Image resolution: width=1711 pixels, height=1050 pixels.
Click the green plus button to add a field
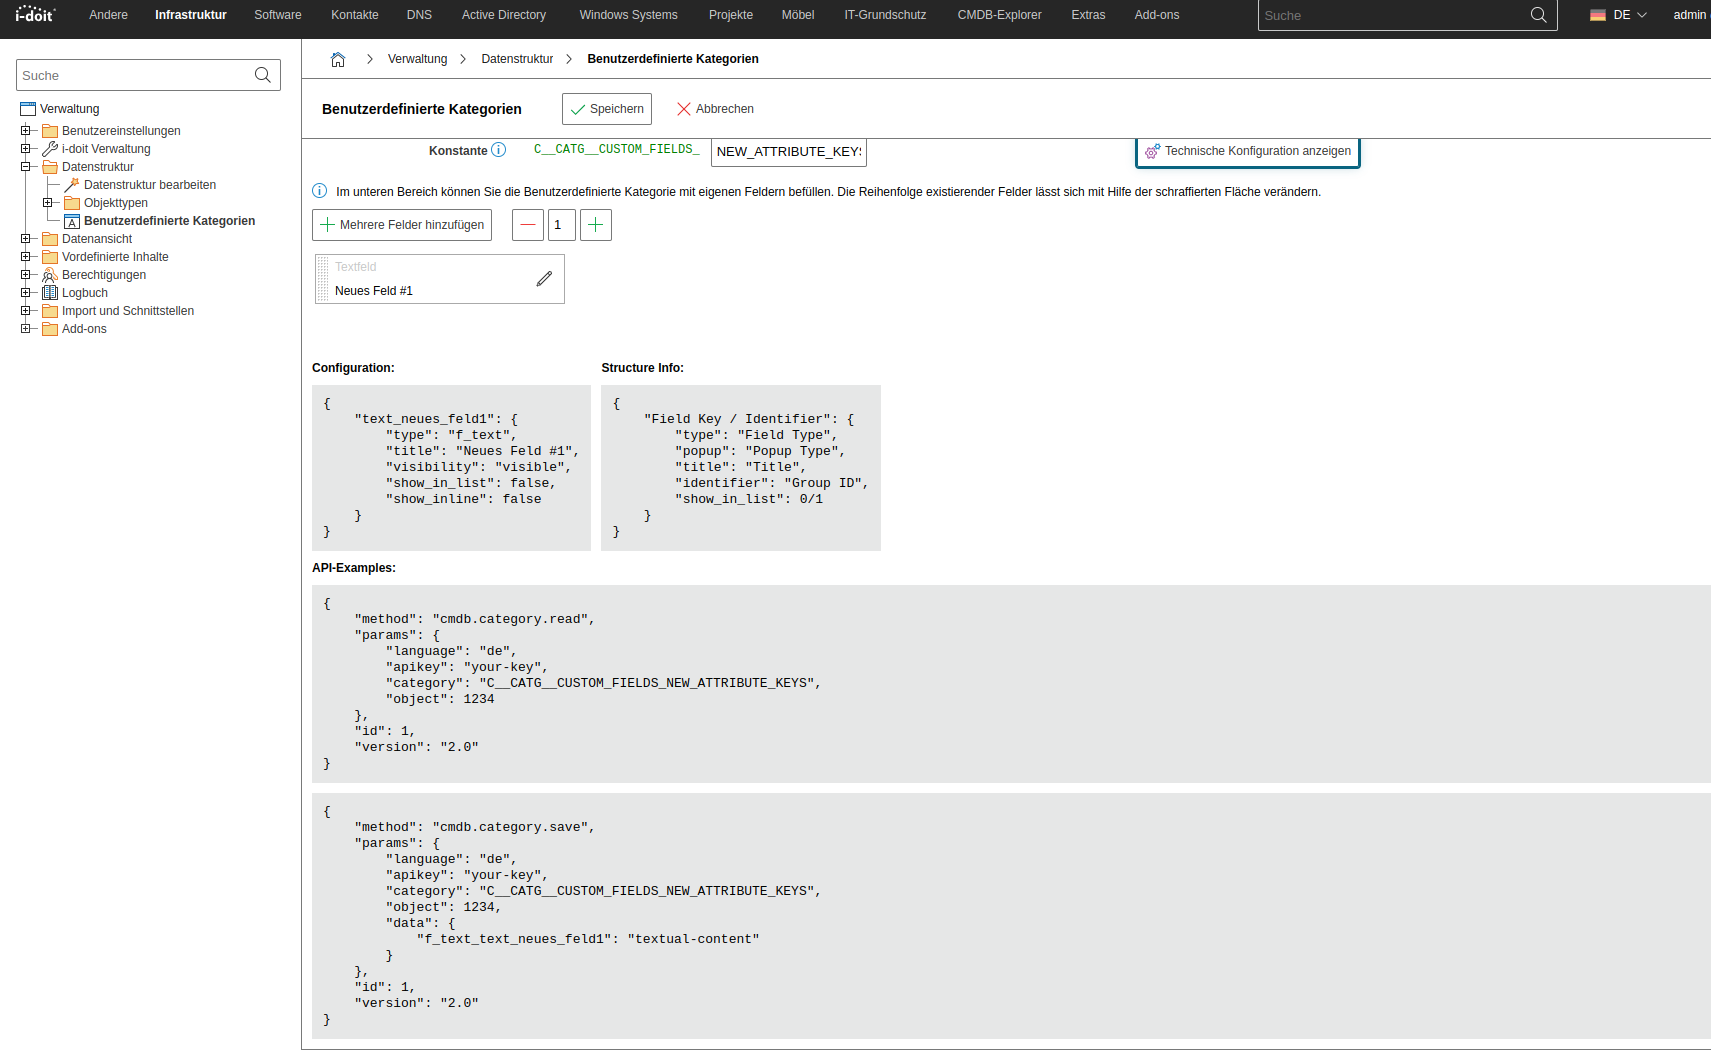[595, 225]
